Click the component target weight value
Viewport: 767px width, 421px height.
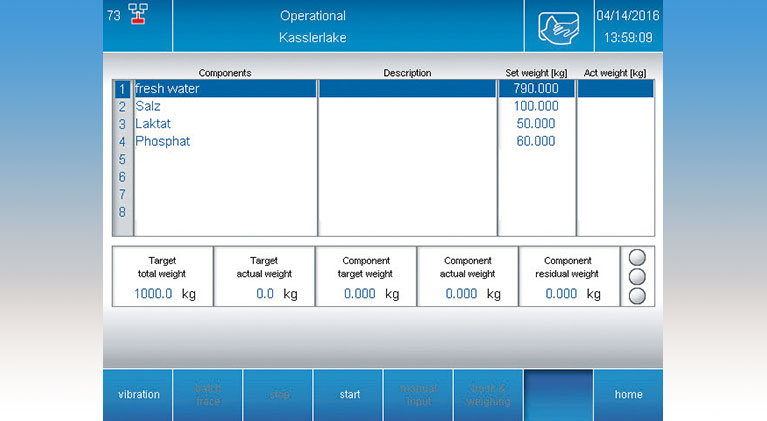pos(360,294)
